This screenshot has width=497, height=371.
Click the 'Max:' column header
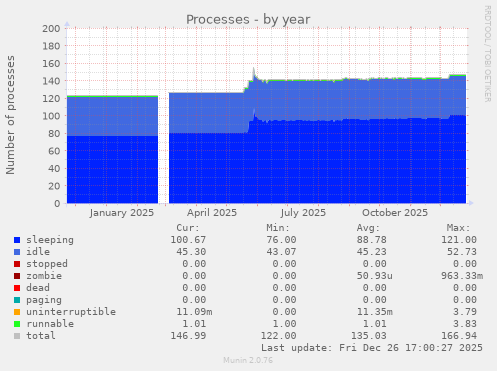[x=458, y=228]
